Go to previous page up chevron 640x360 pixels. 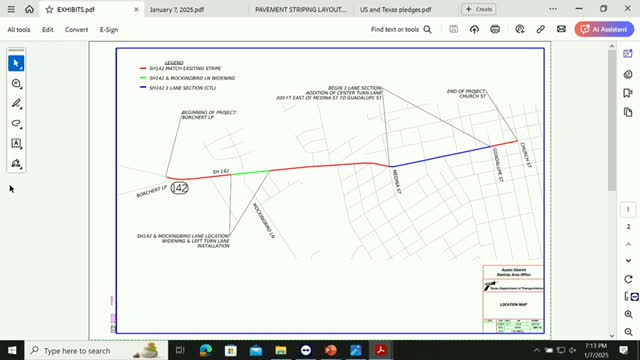click(x=628, y=244)
